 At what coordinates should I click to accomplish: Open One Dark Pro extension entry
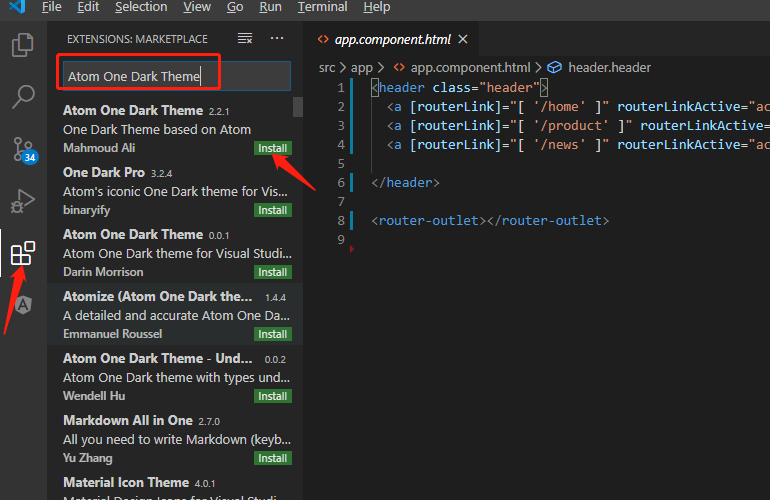[174, 191]
